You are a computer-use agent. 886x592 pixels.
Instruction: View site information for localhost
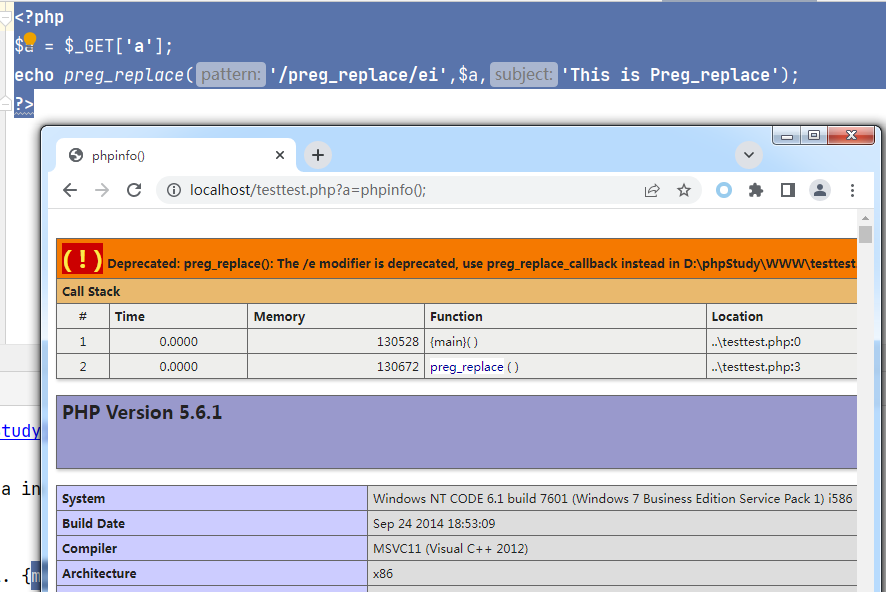(173, 190)
